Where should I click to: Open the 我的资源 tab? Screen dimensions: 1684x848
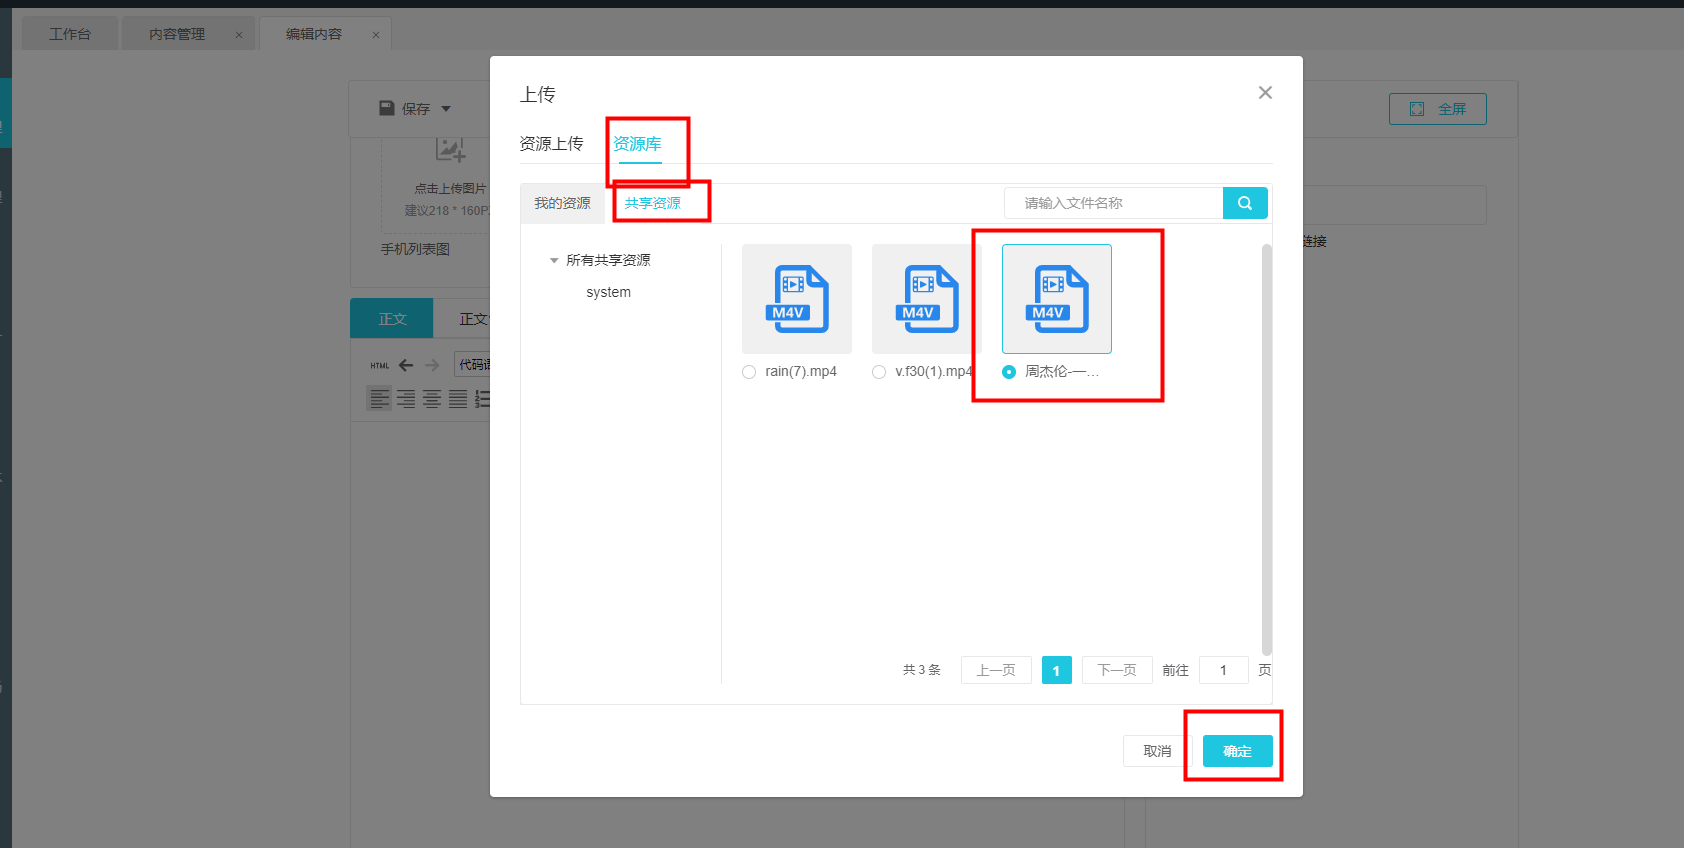562,203
